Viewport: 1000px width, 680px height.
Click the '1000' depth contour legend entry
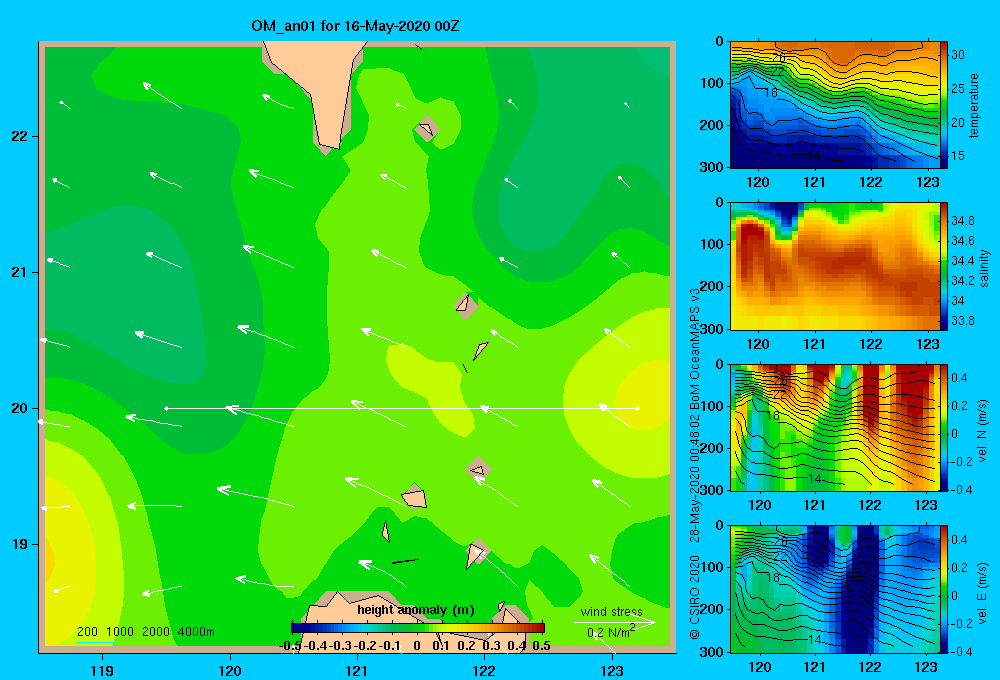(x=120, y=632)
